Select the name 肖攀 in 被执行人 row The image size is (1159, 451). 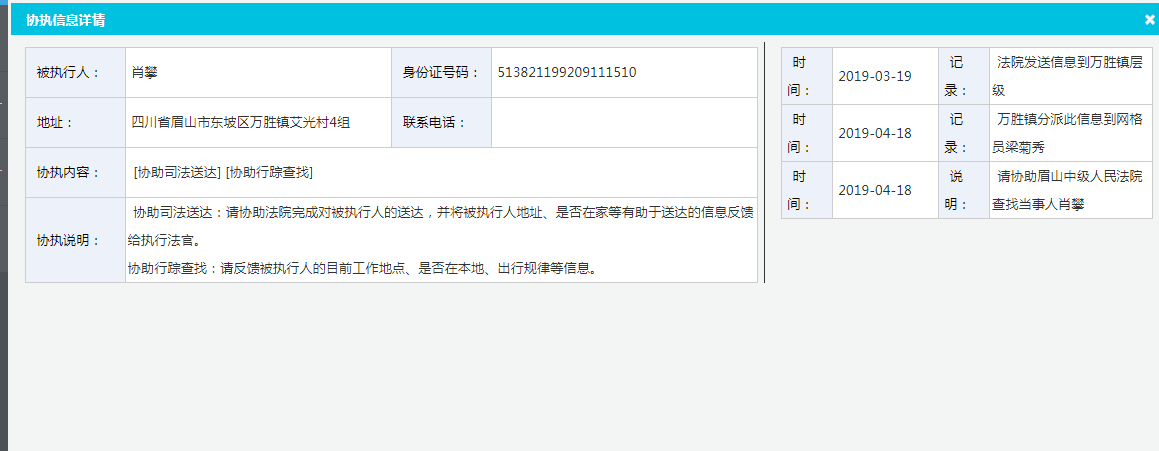tap(145, 72)
